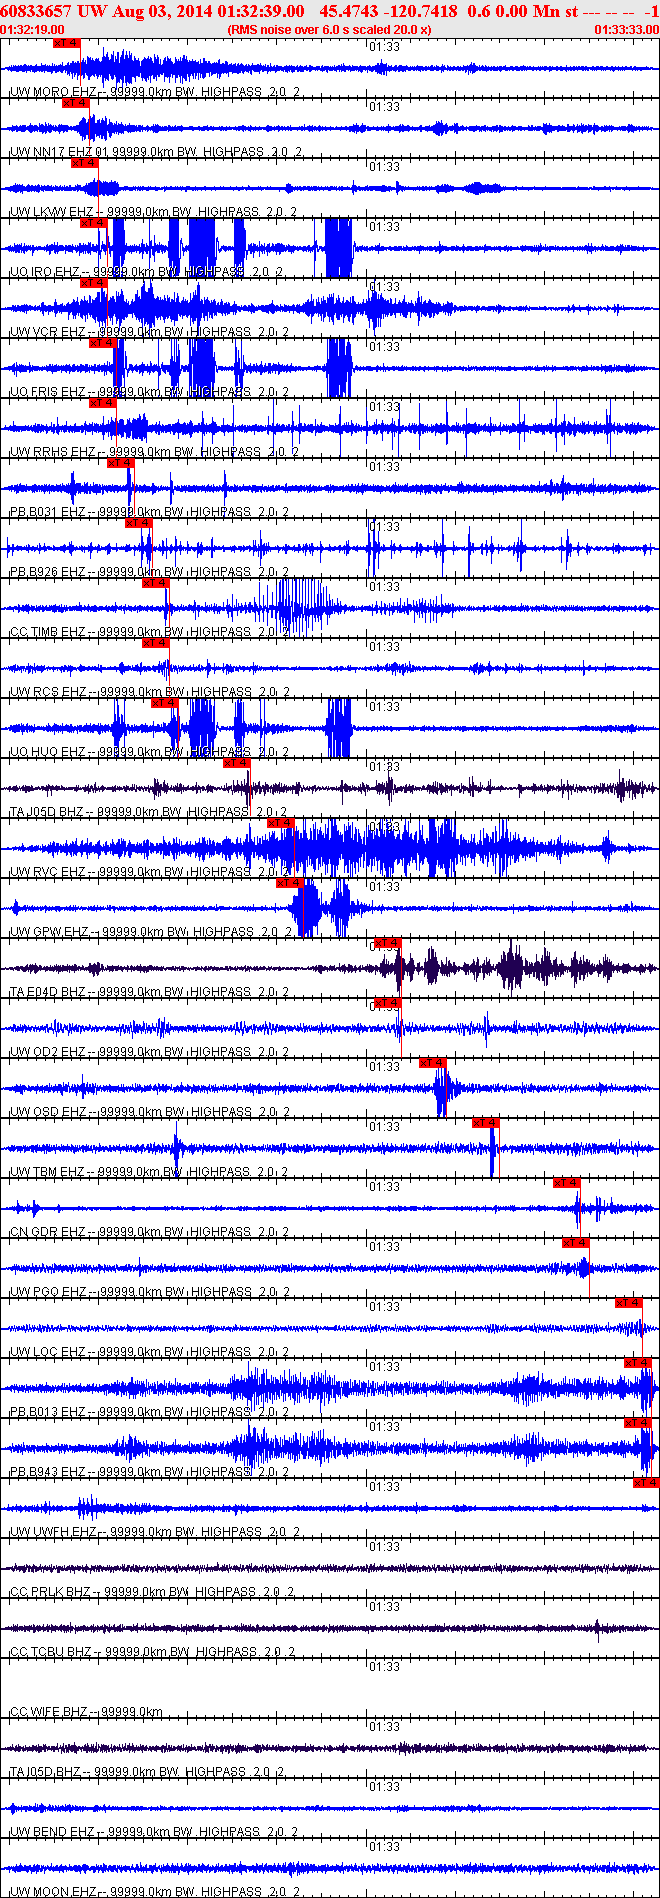Click the CC TIMB EHZ station label

[x=48, y=632]
